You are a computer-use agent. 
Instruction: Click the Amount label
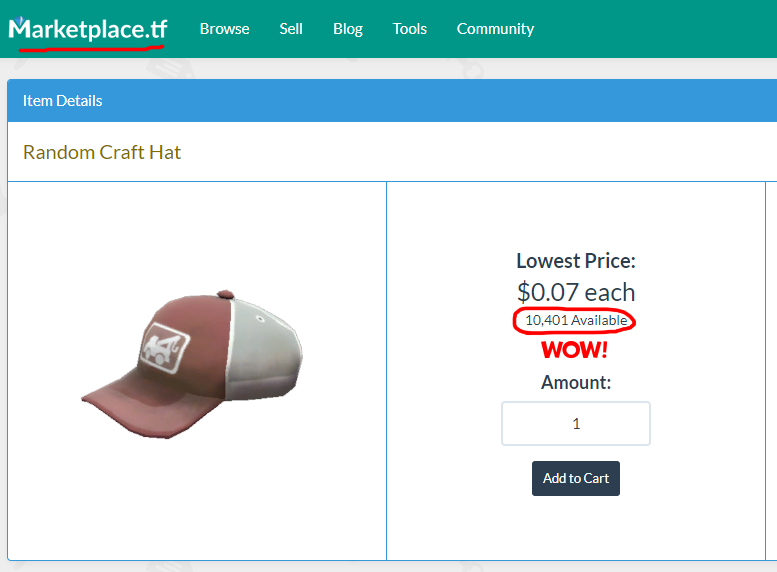tap(576, 382)
